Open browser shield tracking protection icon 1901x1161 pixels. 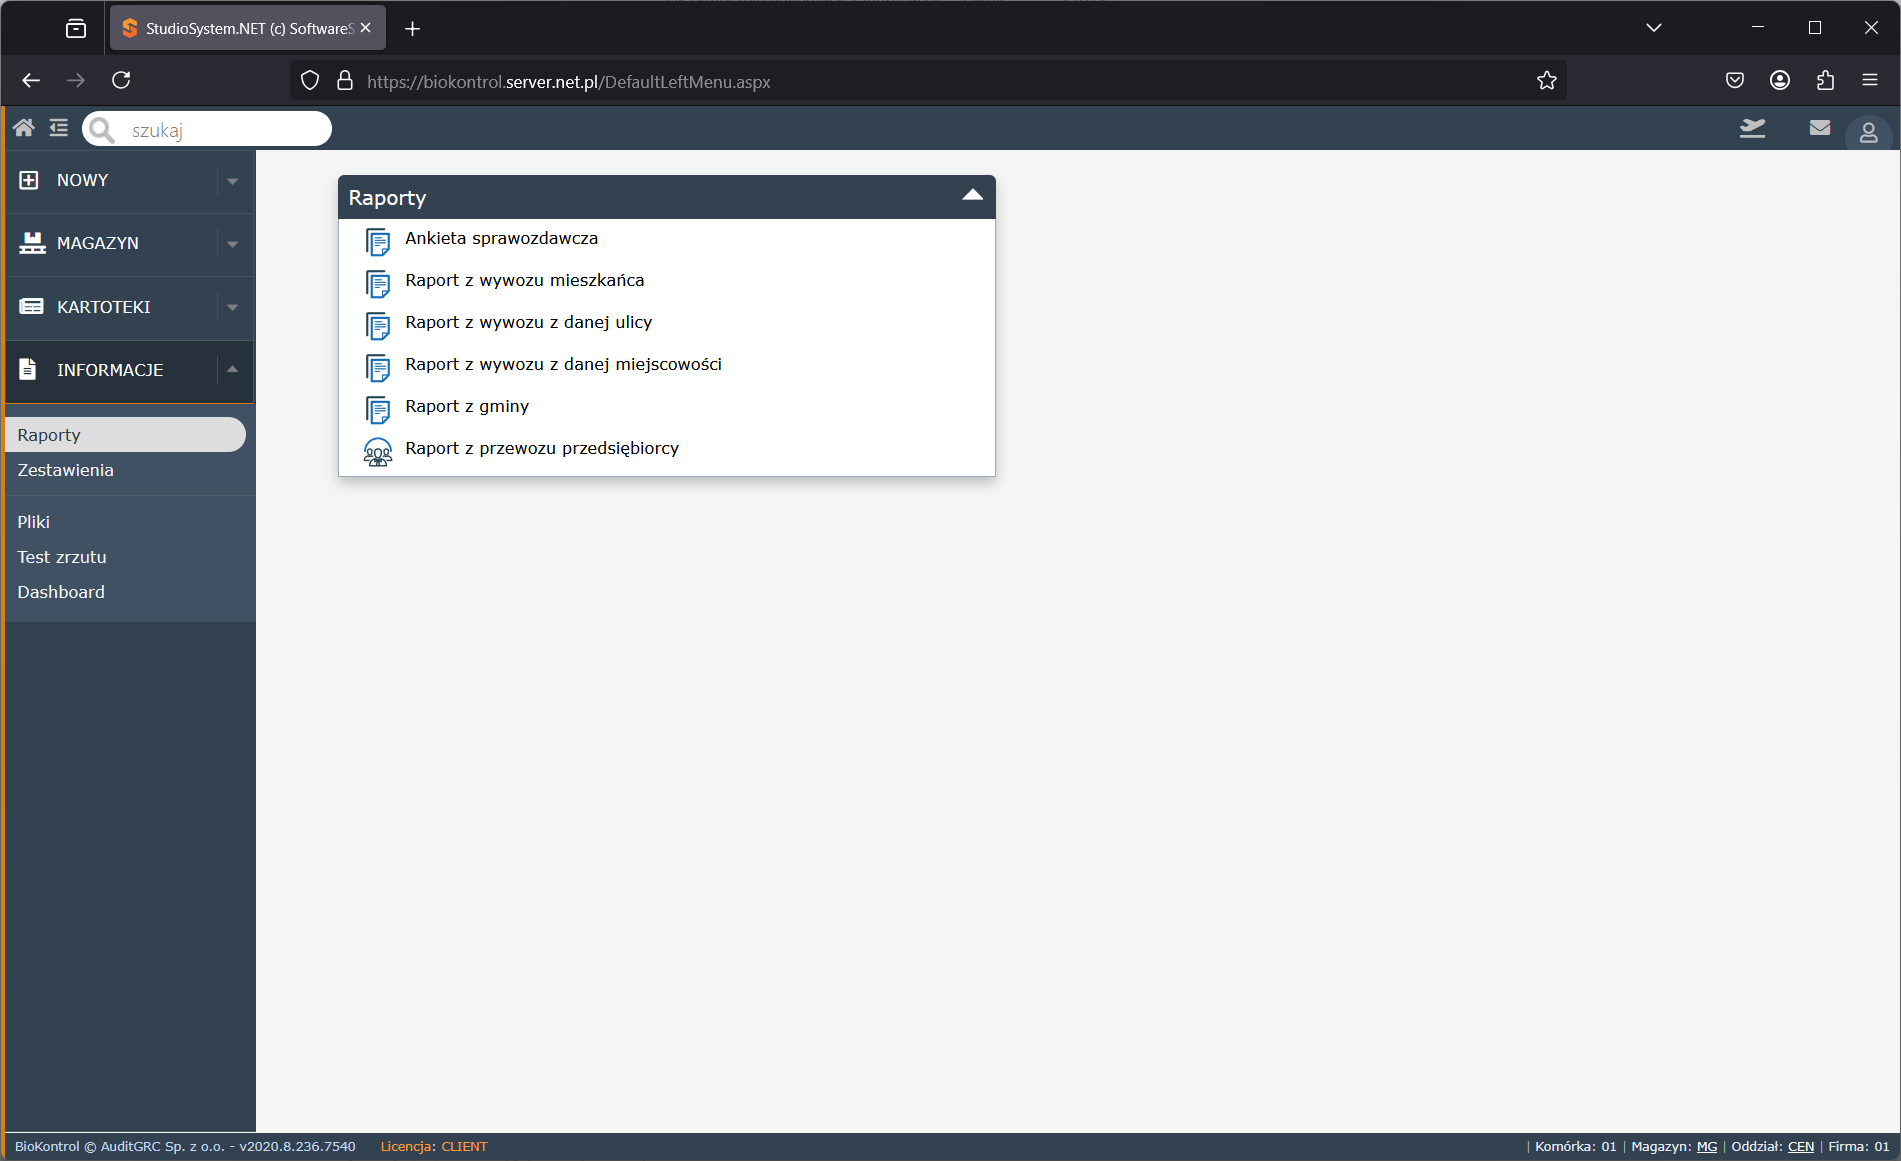tap(310, 81)
